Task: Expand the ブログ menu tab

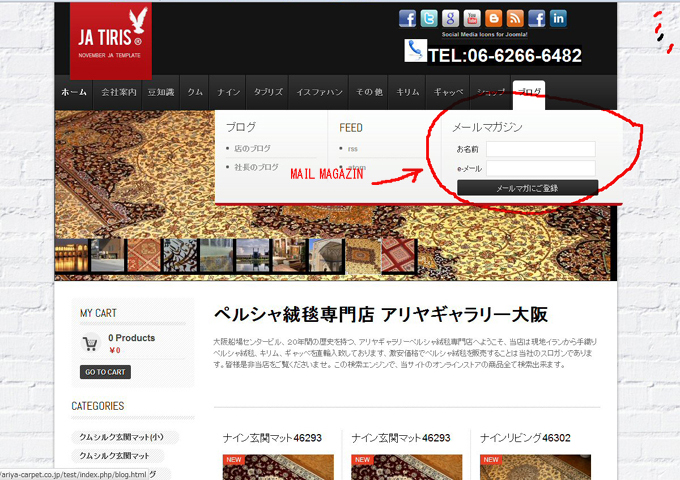Action: pos(529,92)
